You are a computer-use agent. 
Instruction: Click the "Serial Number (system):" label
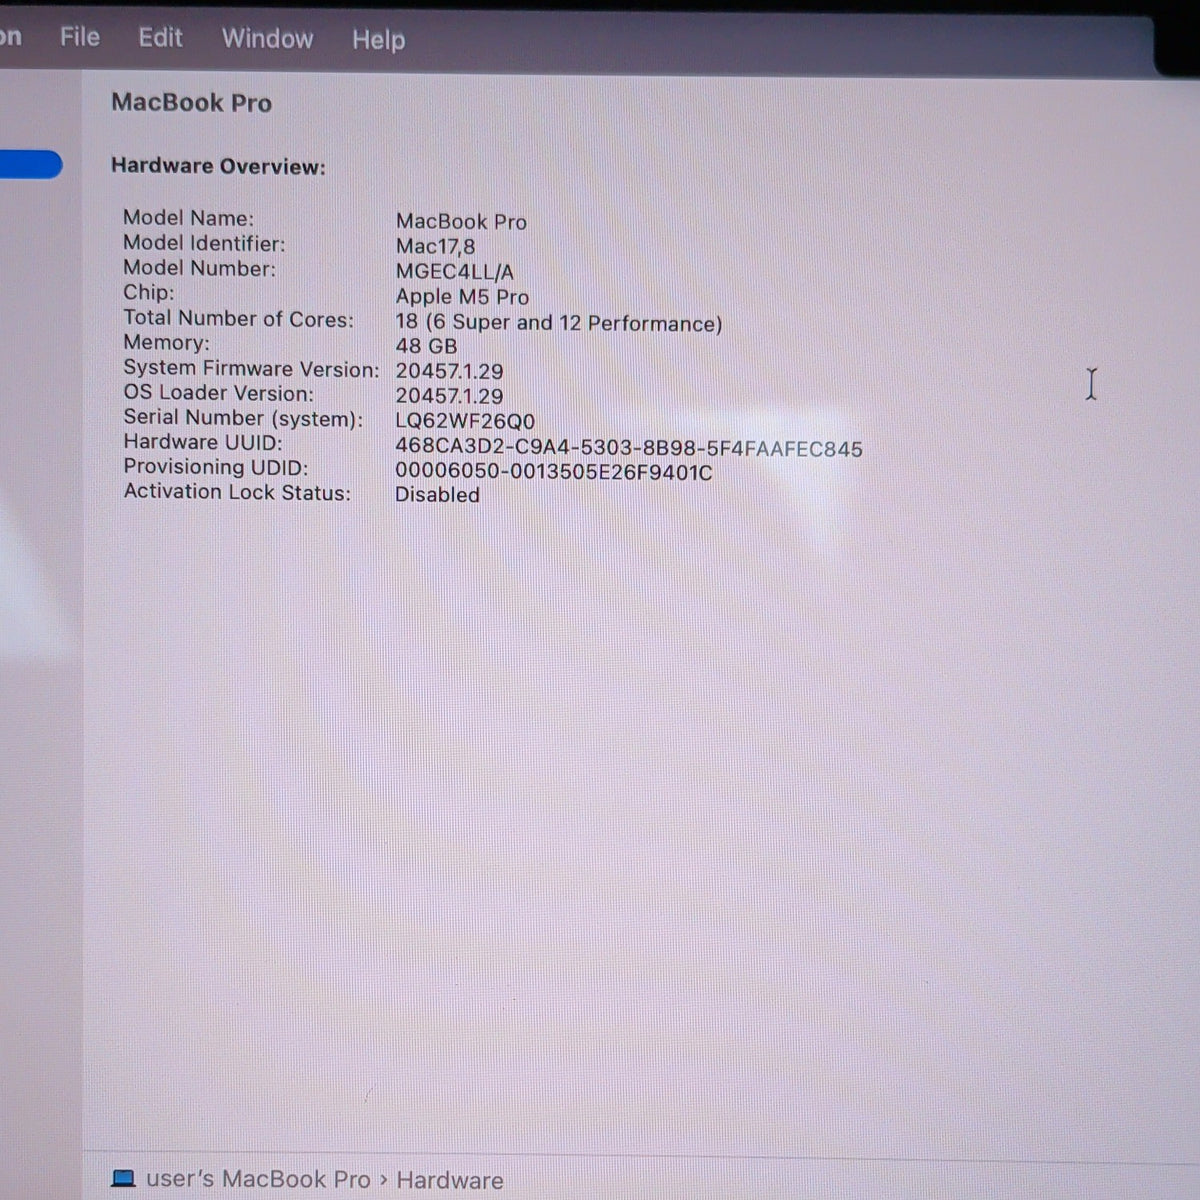[243, 418]
